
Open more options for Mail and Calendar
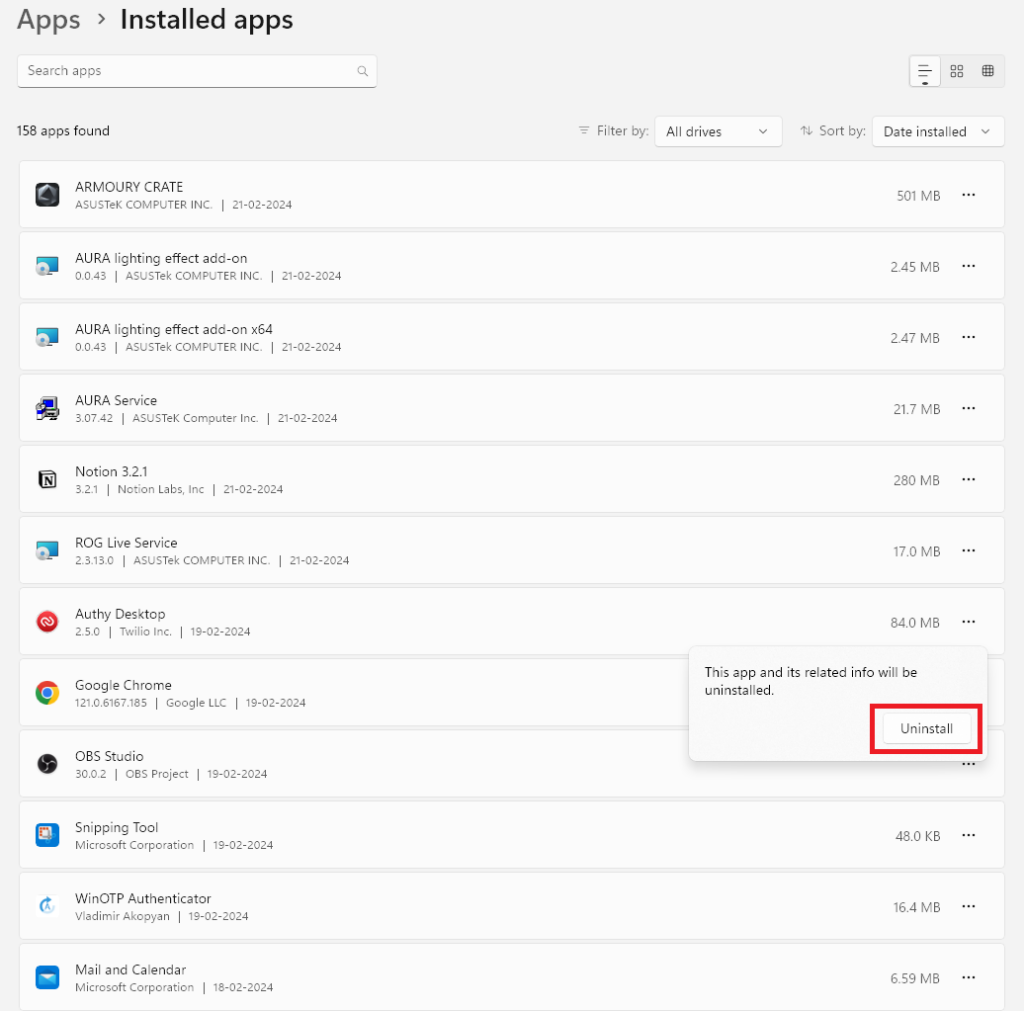pos(968,978)
